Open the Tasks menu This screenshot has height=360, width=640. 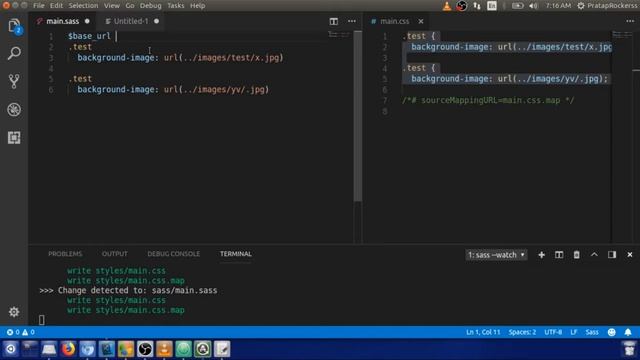176,6
